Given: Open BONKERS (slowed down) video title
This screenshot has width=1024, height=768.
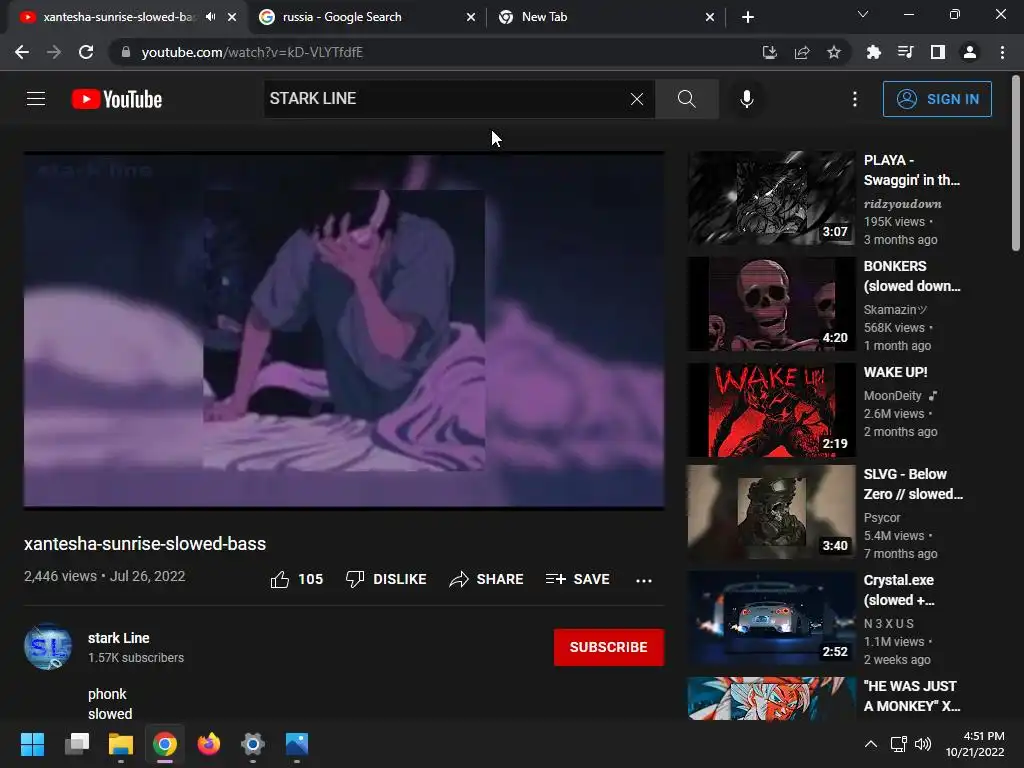Looking at the screenshot, I should coord(912,276).
